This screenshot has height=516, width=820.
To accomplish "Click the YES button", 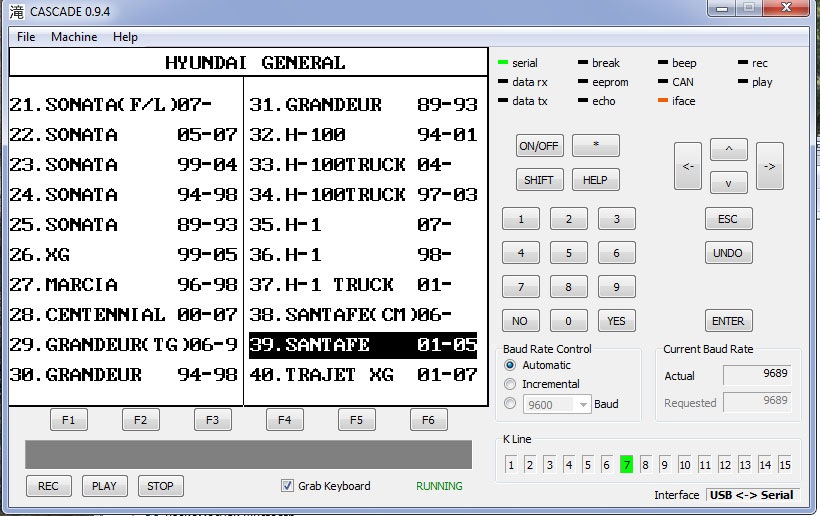I will point(617,321).
